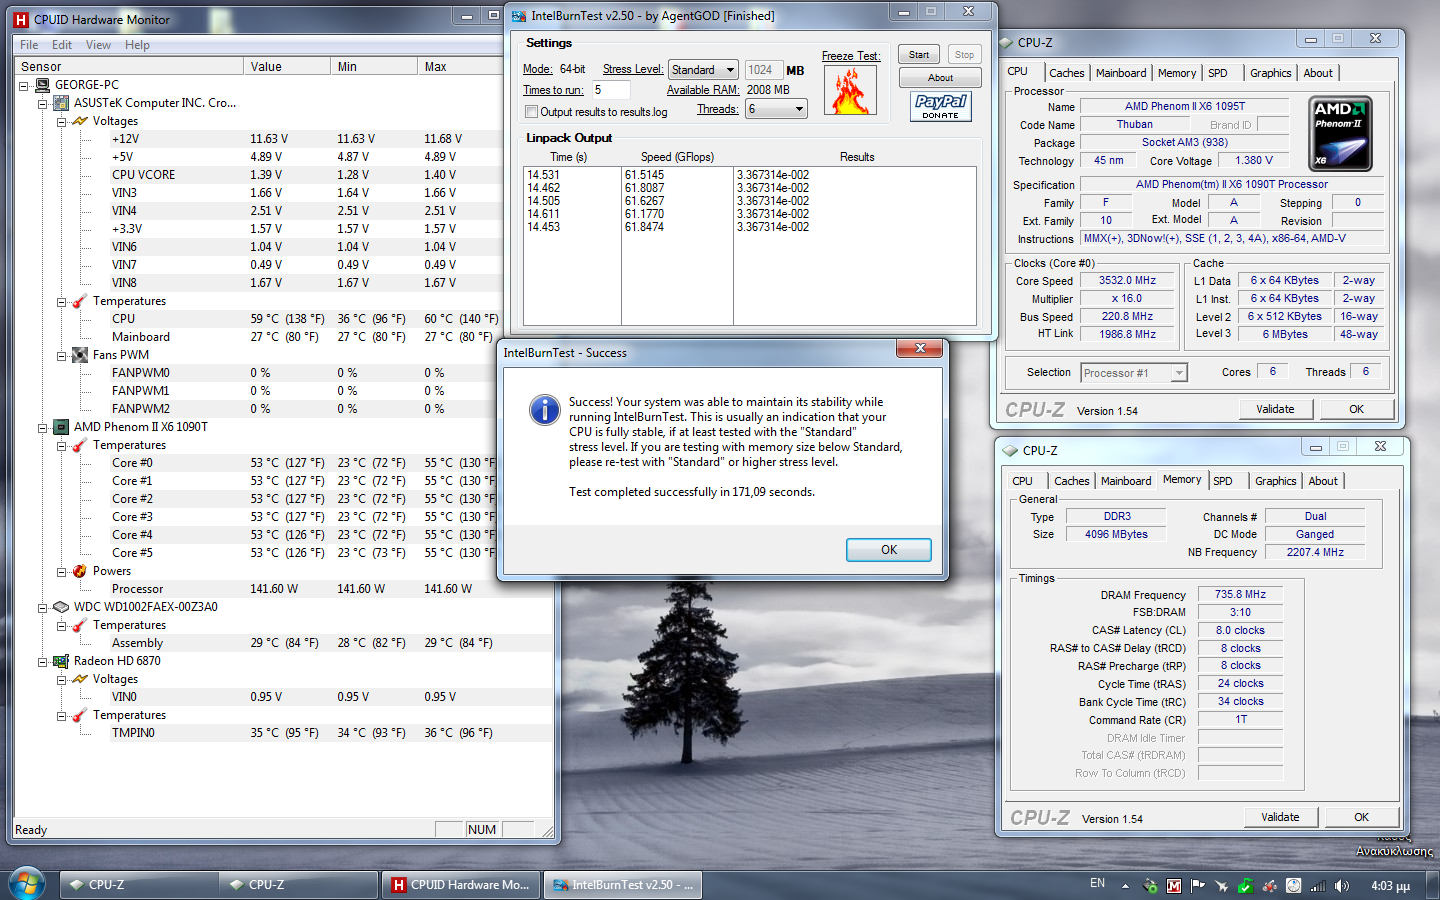
Task: Click the Voltages icon under ASUSTeK
Action: [80, 121]
